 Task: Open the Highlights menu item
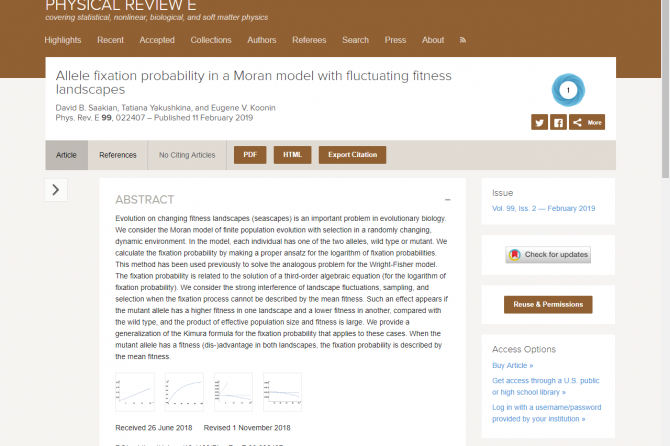(x=63, y=40)
